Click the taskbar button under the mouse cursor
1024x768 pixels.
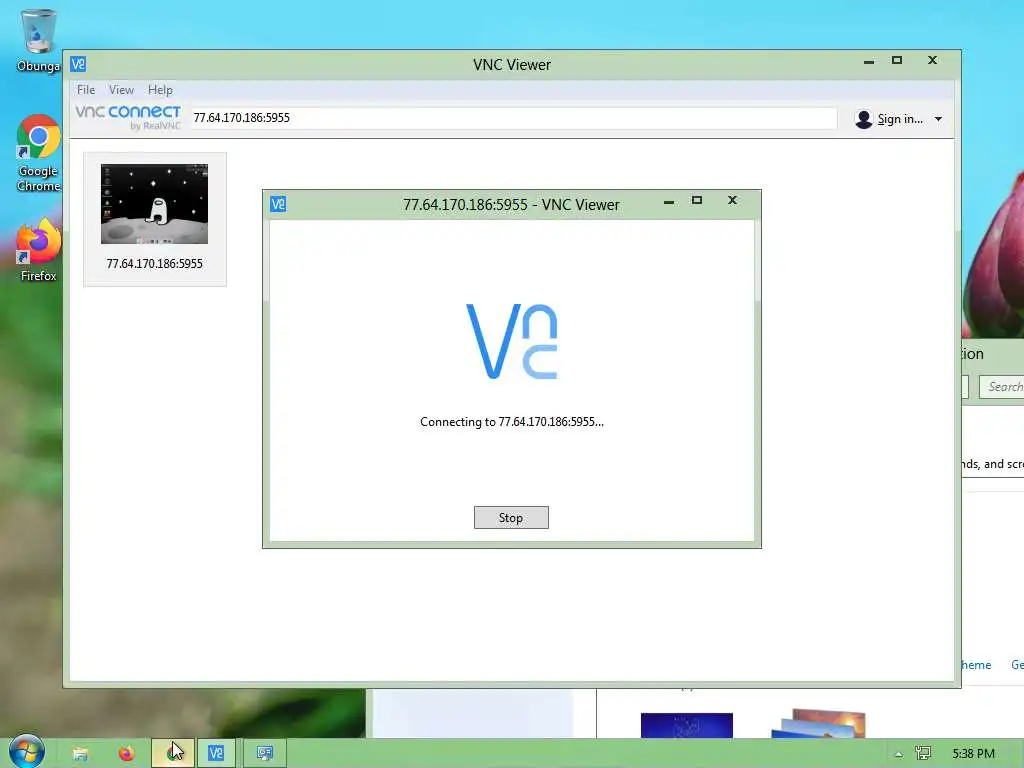[173, 754]
